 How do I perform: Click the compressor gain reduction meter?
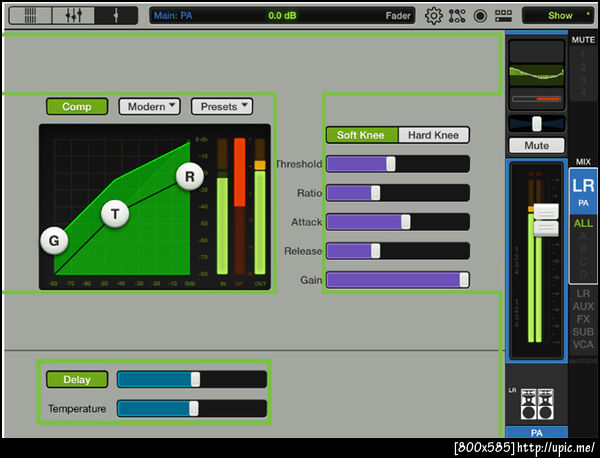(x=240, y=207)
